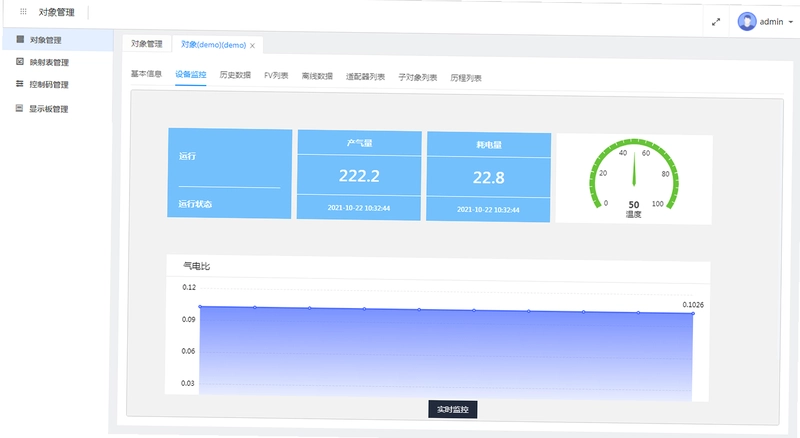Screen dimensions: 800x438
Task: Click the 映射表管理 sidebar icon
Action: point(20,61)
